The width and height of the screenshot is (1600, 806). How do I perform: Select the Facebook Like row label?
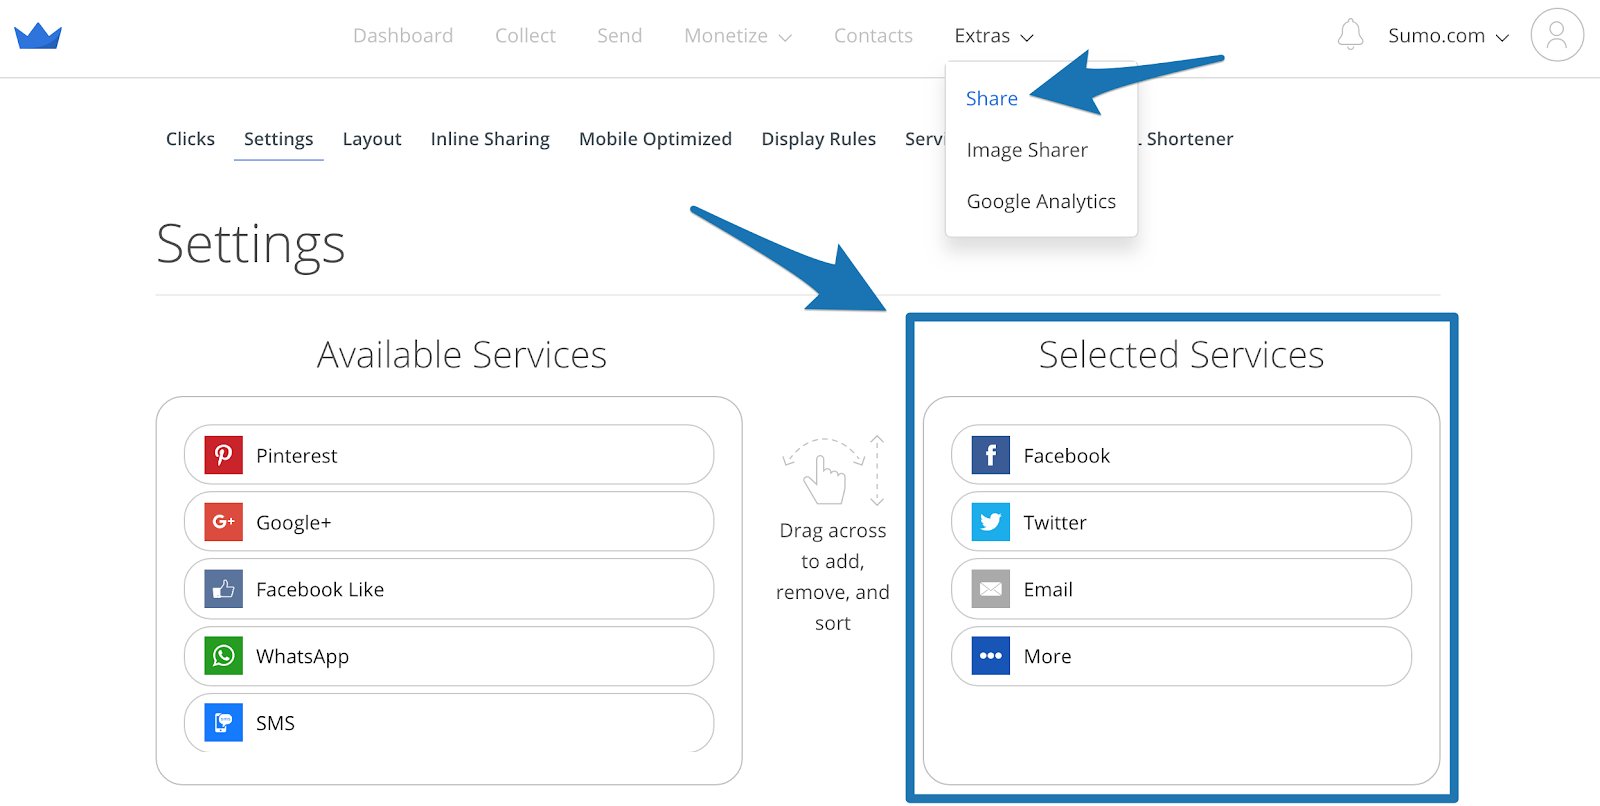320,590
